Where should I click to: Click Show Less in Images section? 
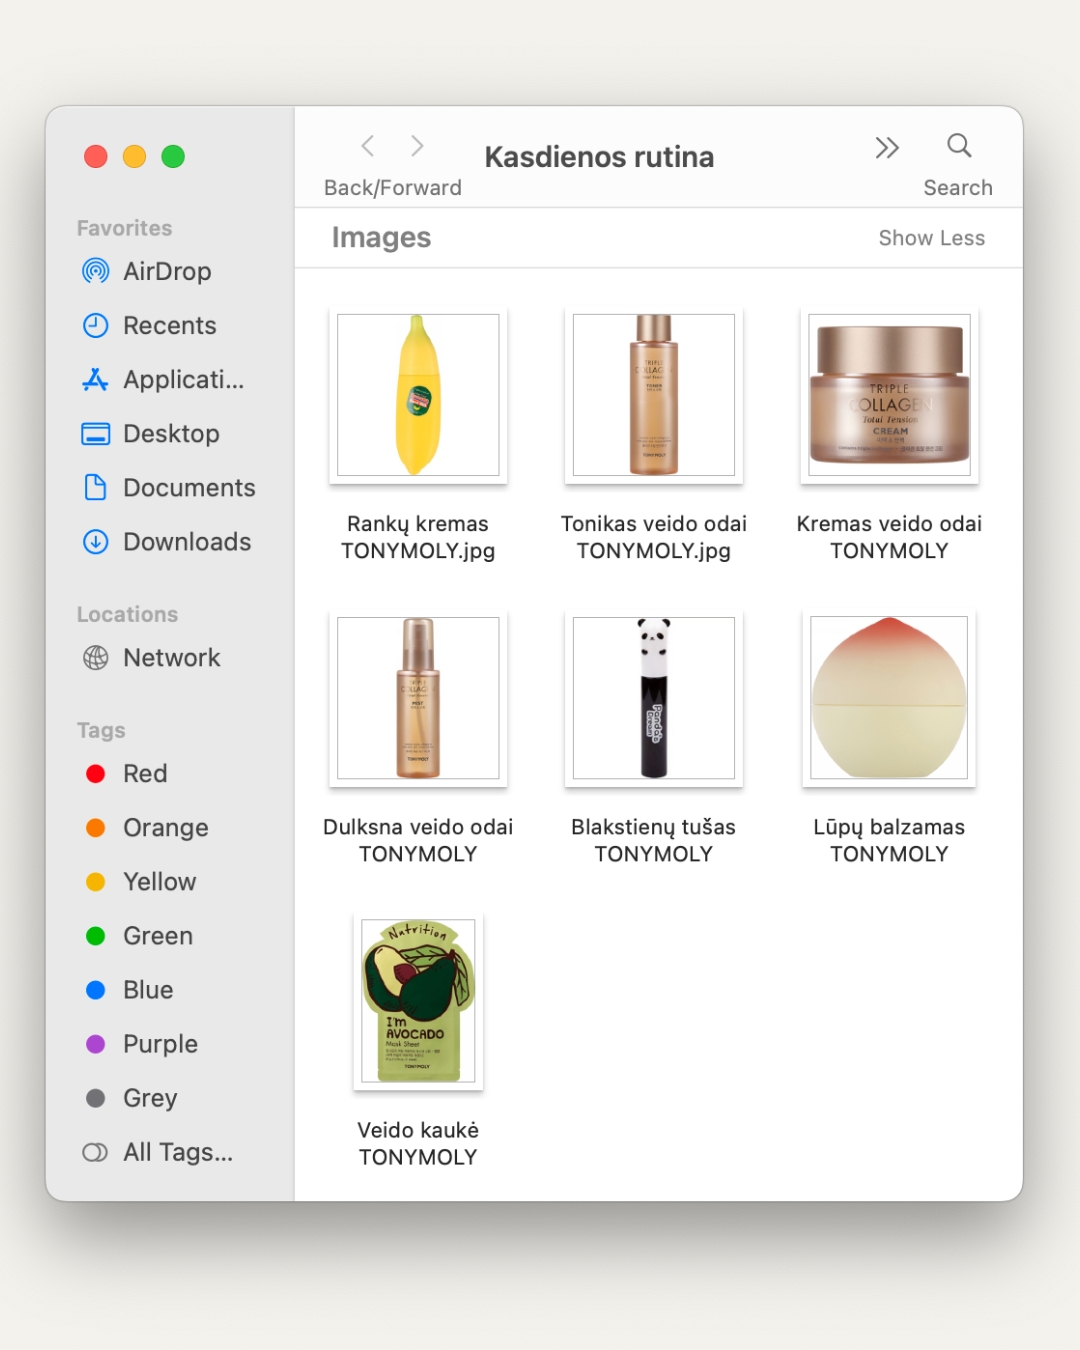931,238
